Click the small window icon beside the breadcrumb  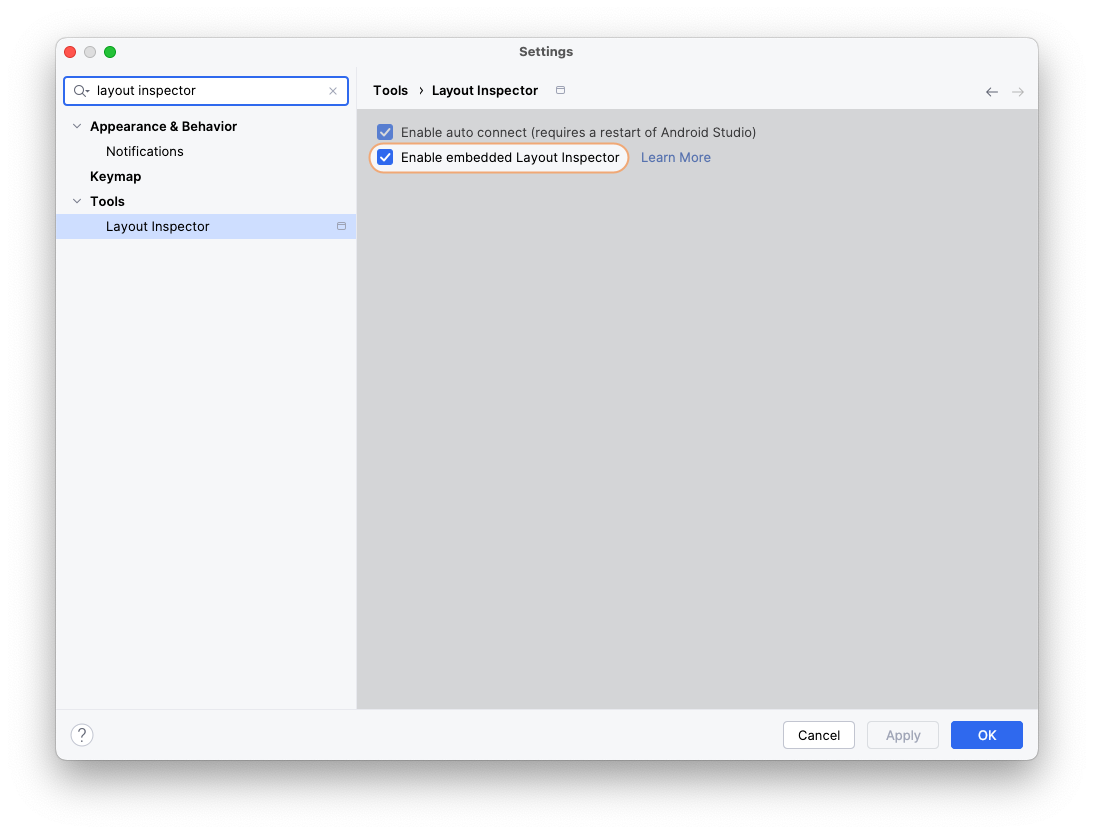pyautogui.click(x=560, y=89)
